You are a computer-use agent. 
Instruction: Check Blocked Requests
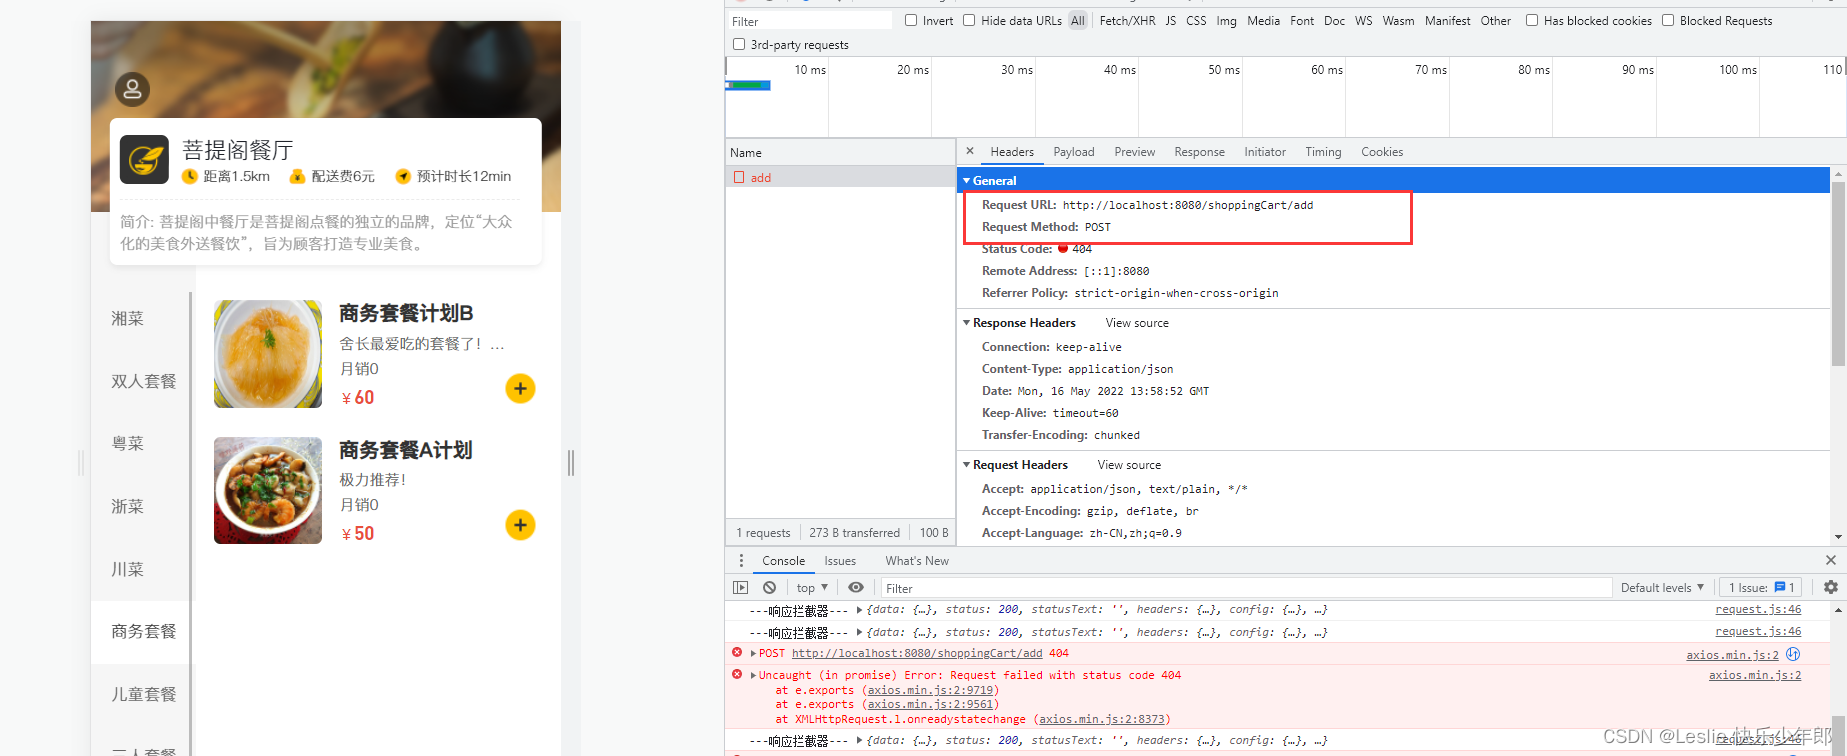1668,20
